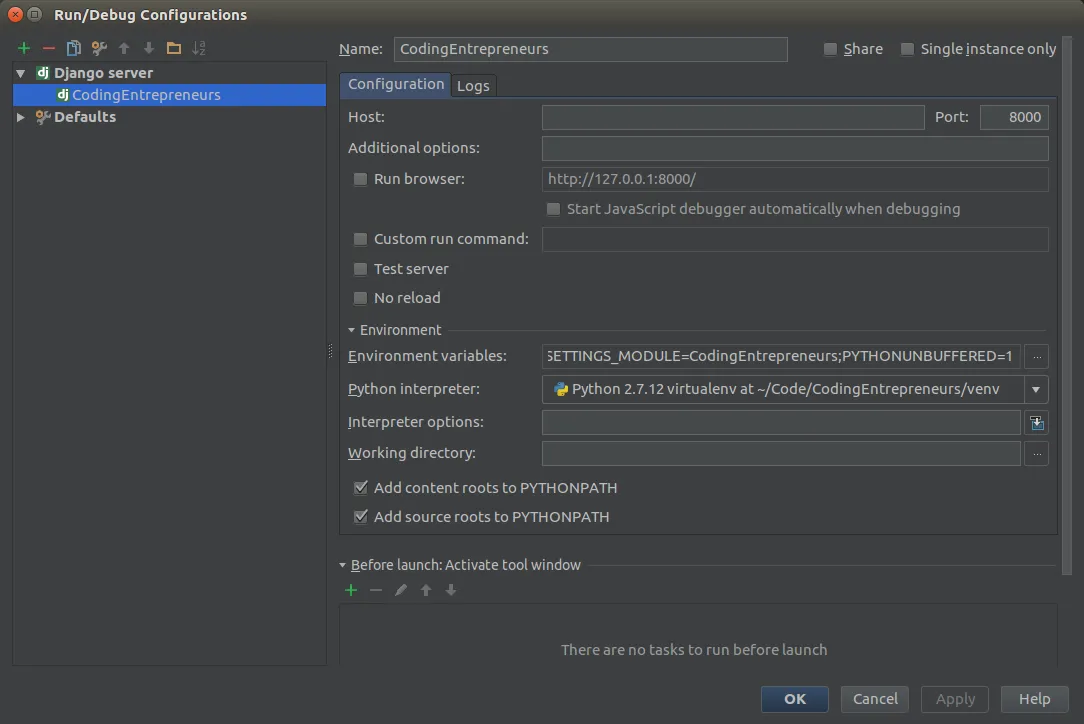This screenshot has height=724, width=1084.
Task: Tick the Test server checkbox
Action: [x=360, y=269]
